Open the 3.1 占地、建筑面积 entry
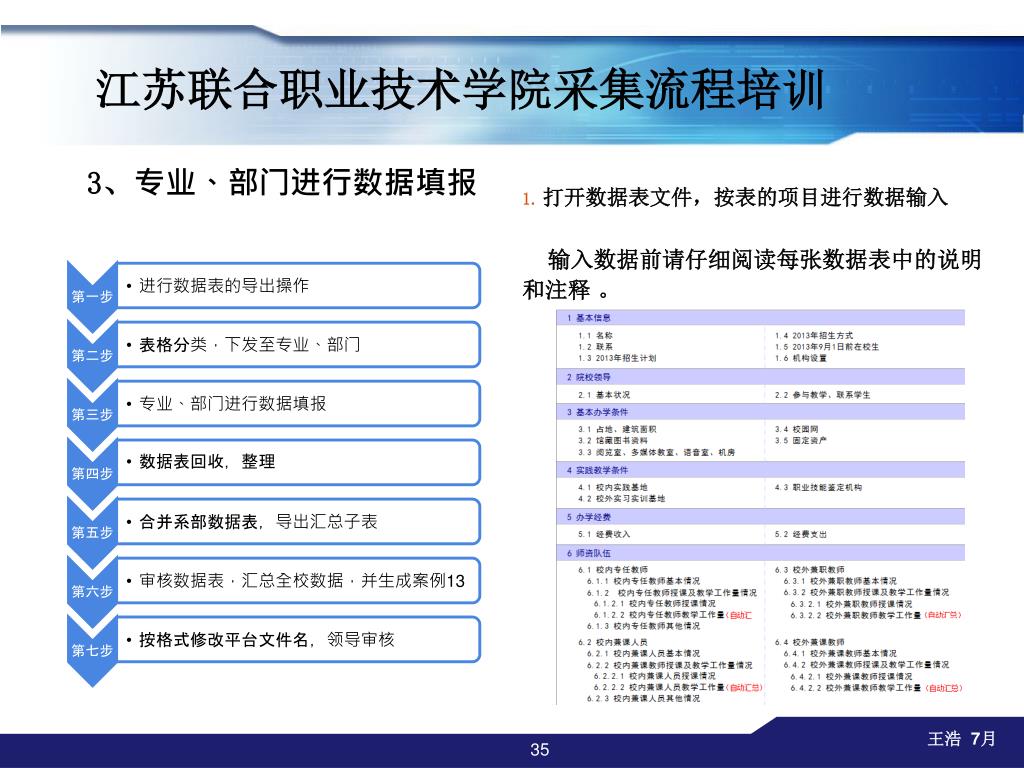This screenshot has width=1024, height=768. coord(617,429)
